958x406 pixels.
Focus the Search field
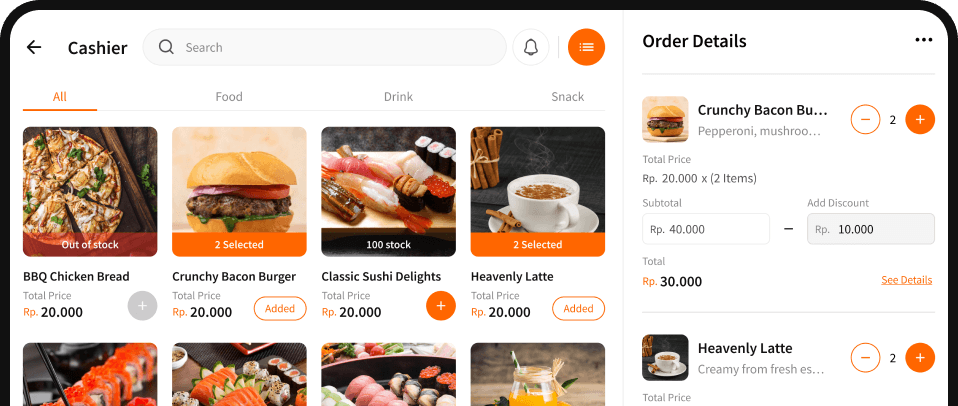[324, 47]
